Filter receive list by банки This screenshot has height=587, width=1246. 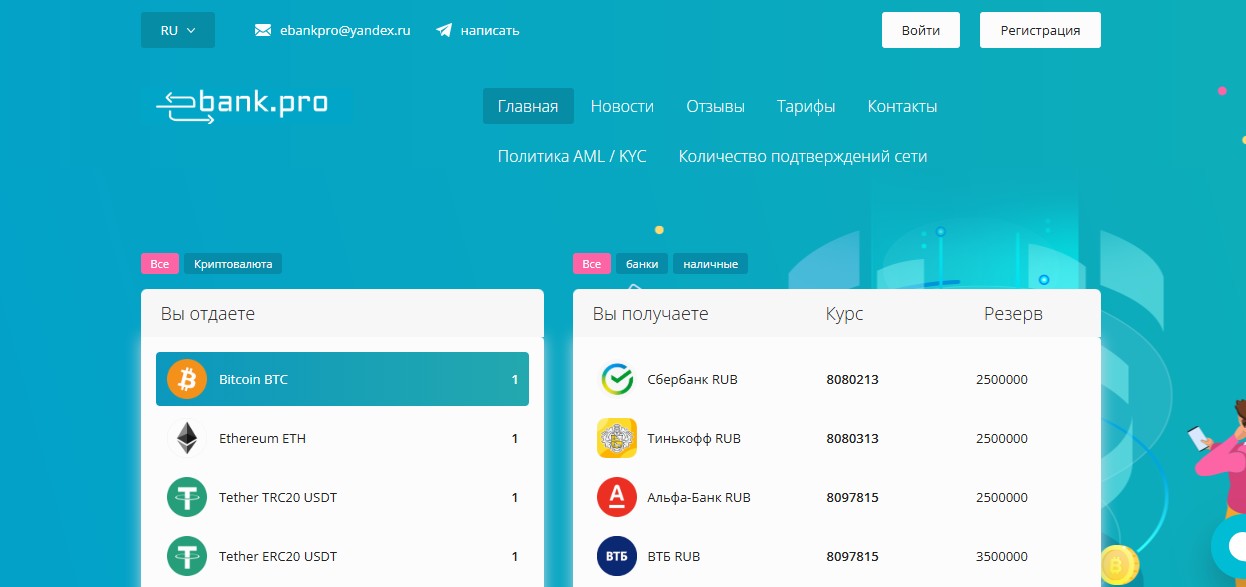click(x=642, y=264)
